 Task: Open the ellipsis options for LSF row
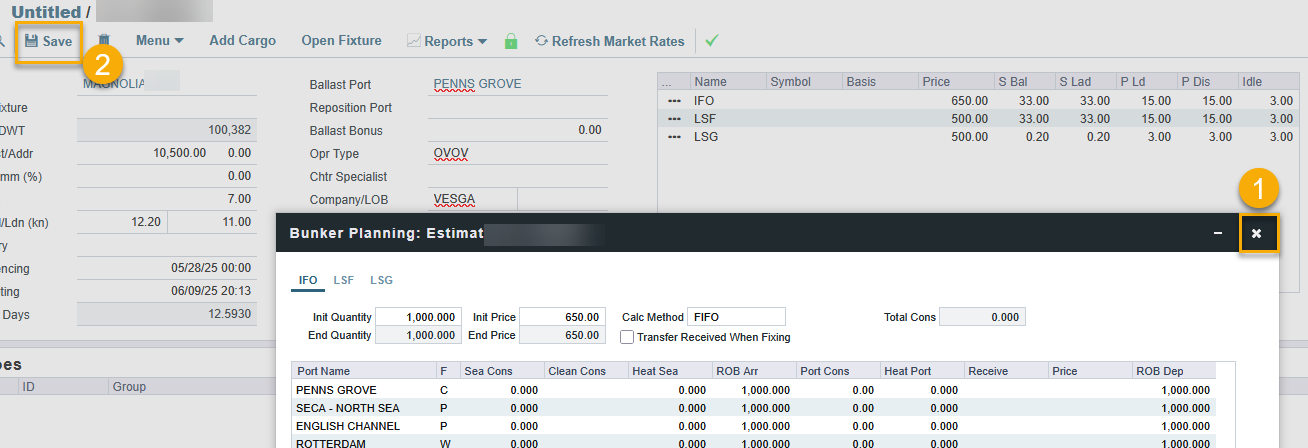(674, 119)
